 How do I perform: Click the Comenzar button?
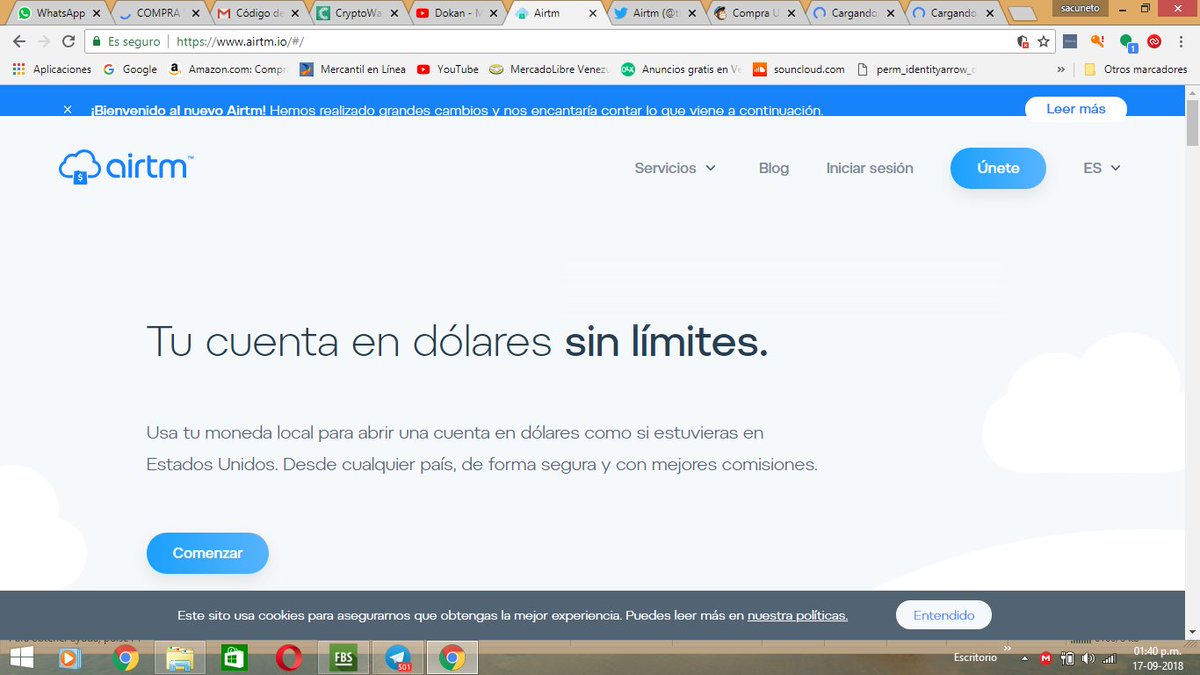click(x=208, y=553)
